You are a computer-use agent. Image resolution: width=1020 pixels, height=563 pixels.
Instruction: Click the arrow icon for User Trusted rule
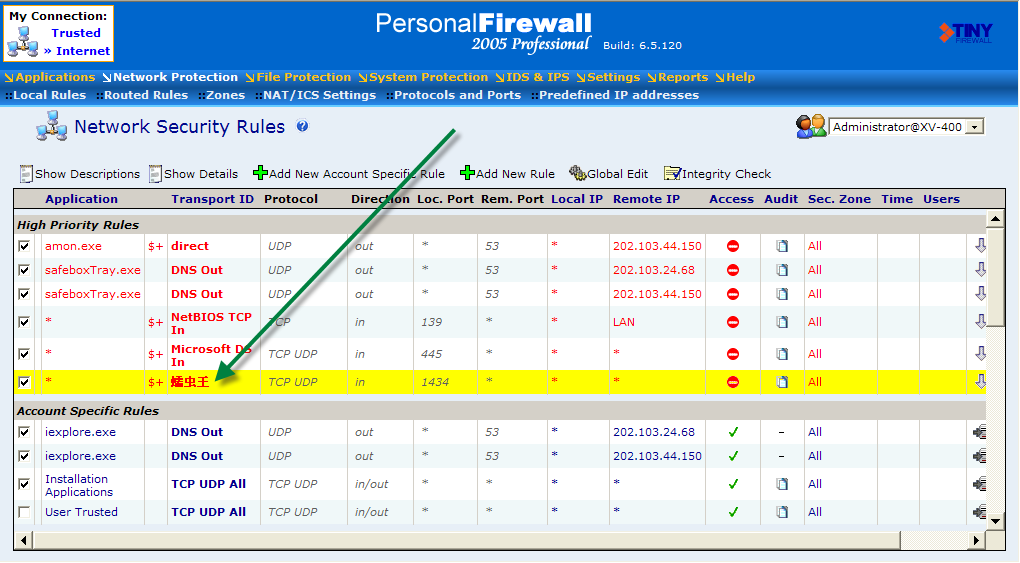(x=980, y=512)
